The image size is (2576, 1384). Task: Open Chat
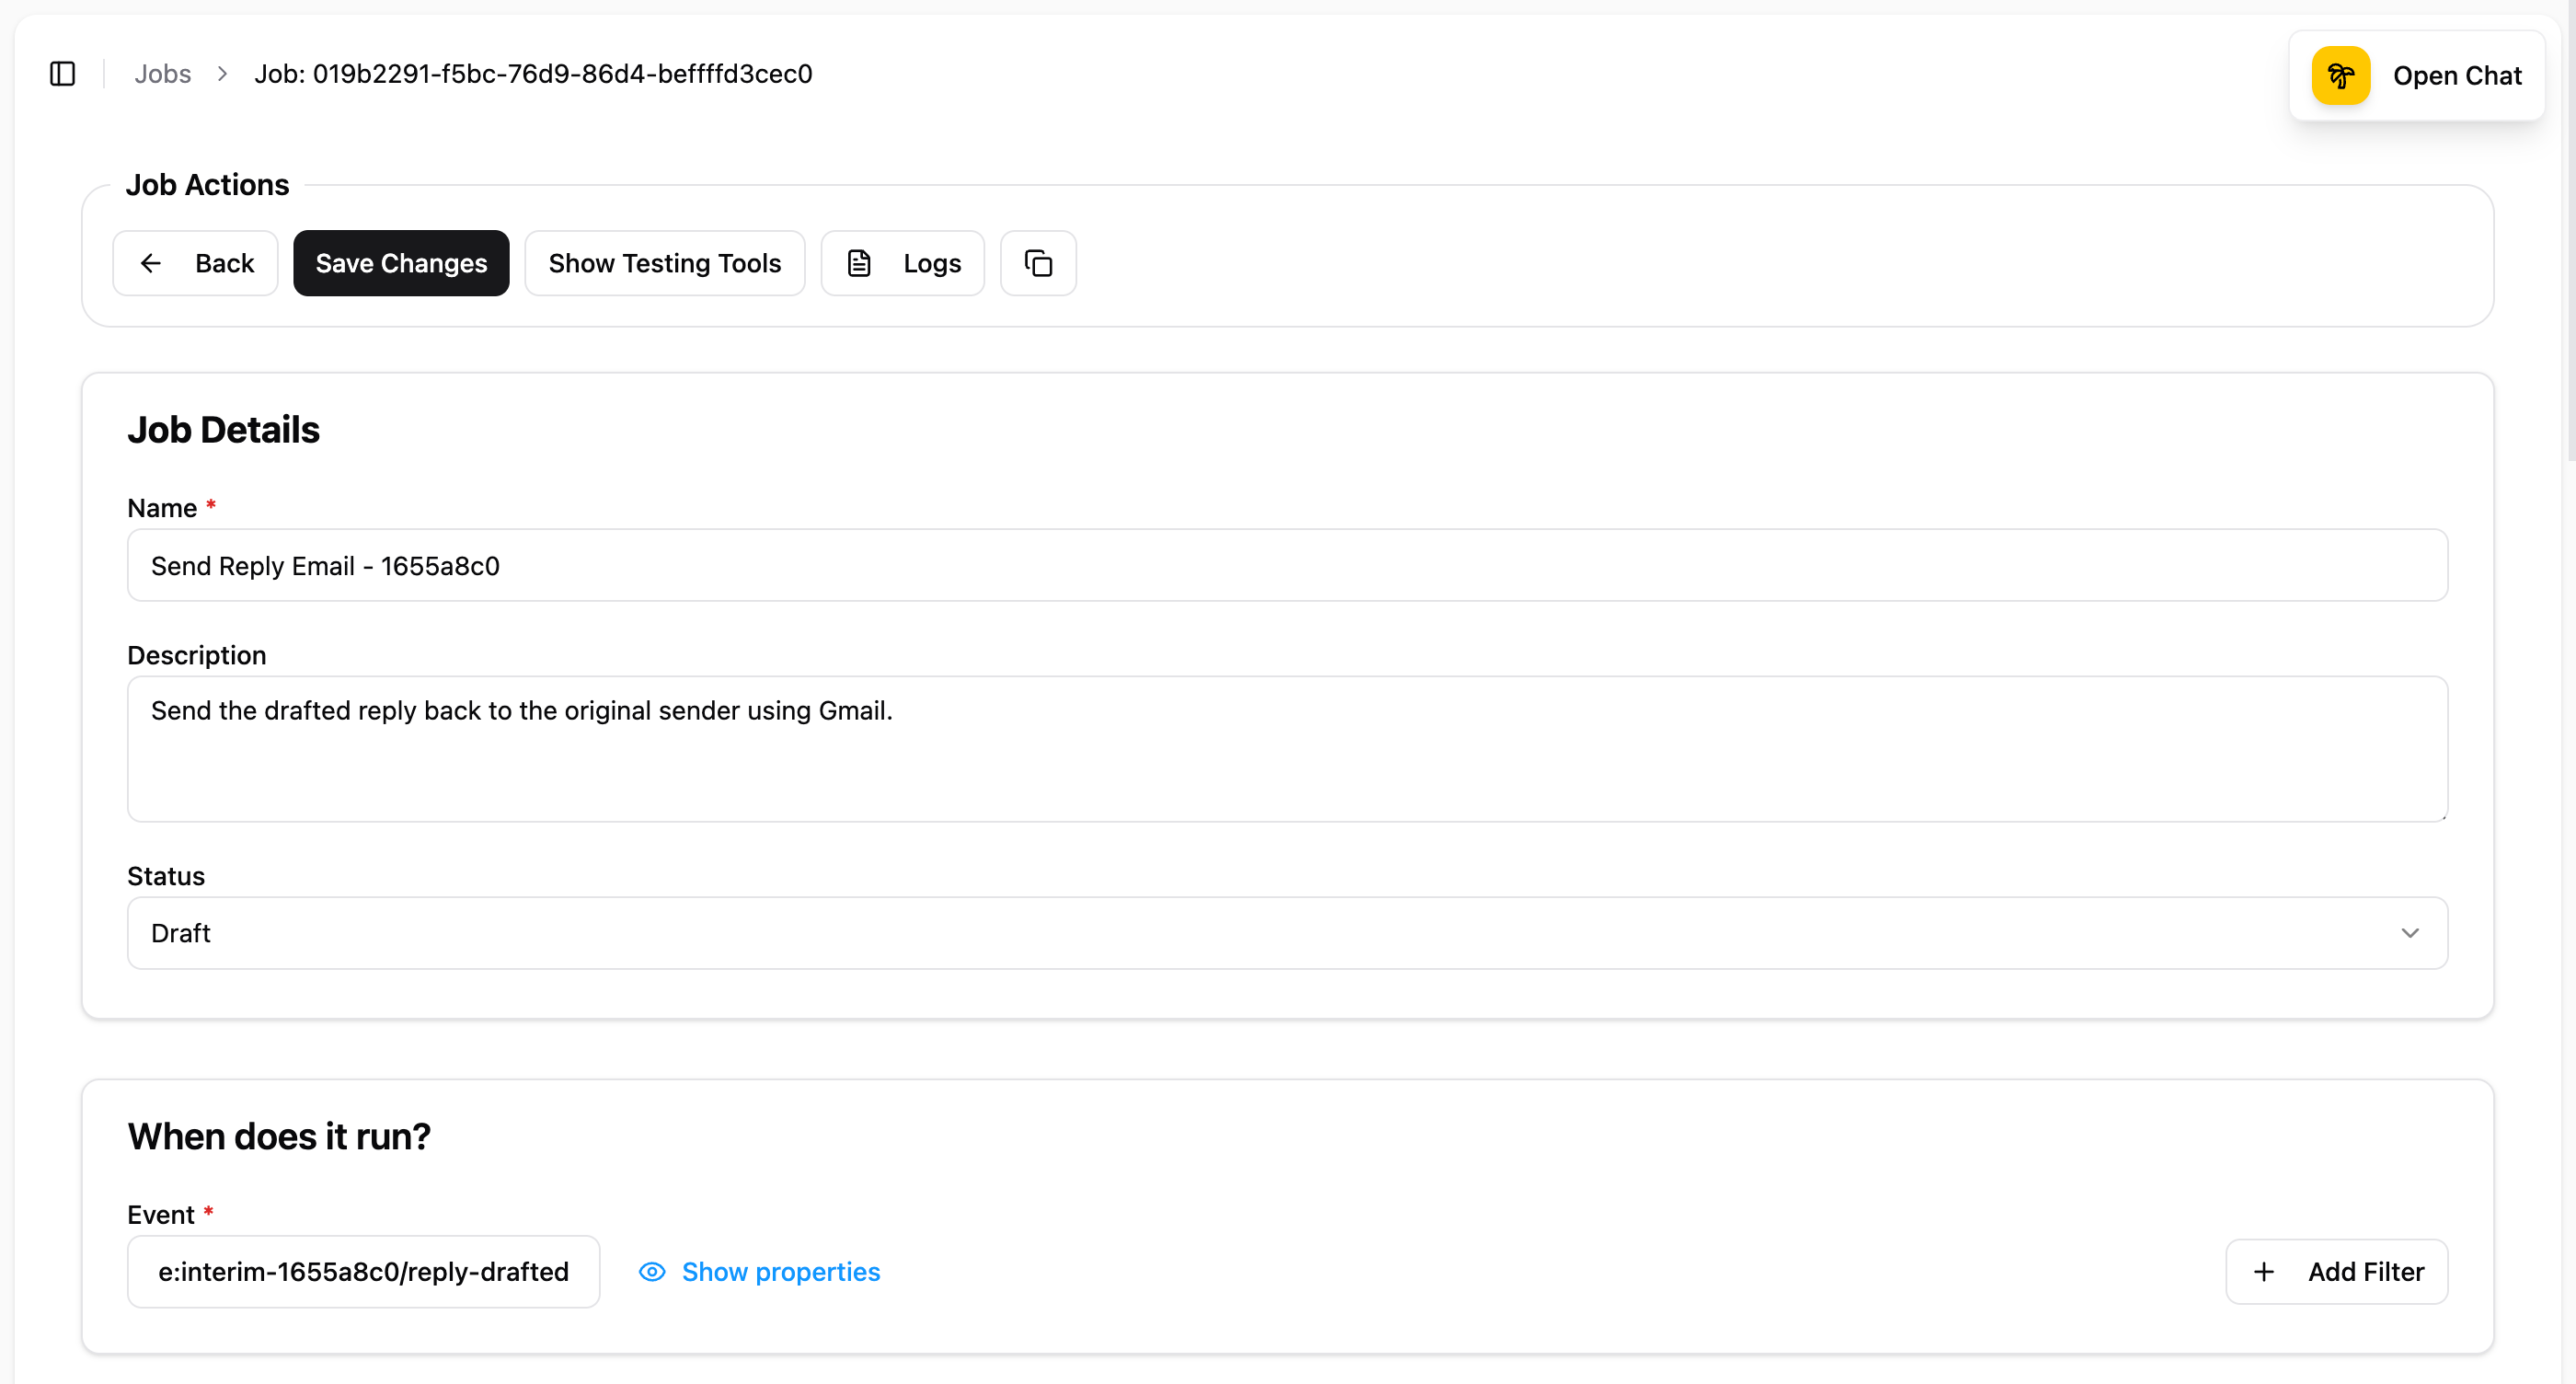point(2458,75)
